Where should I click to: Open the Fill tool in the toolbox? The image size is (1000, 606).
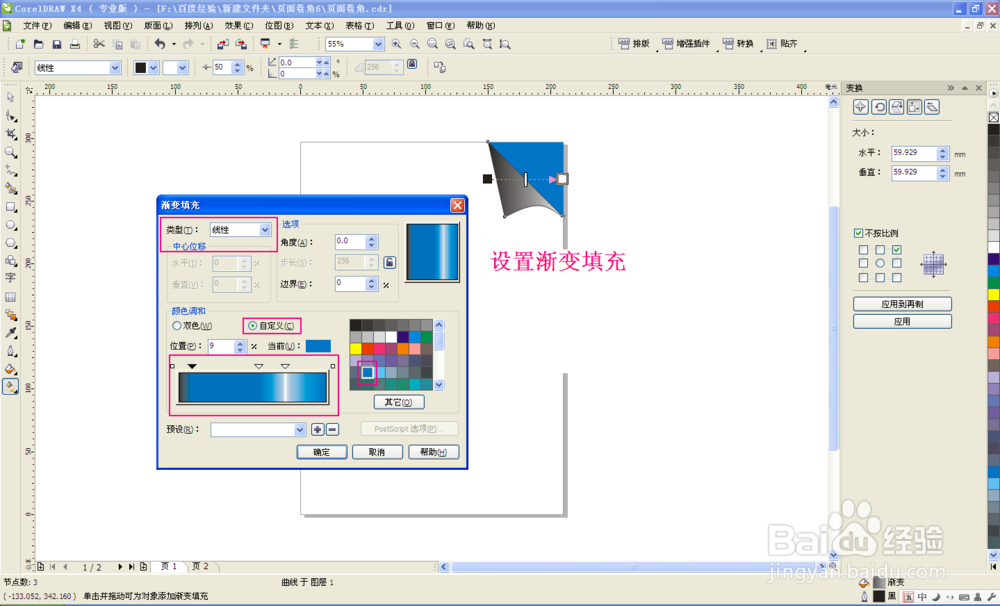point(11,367)
